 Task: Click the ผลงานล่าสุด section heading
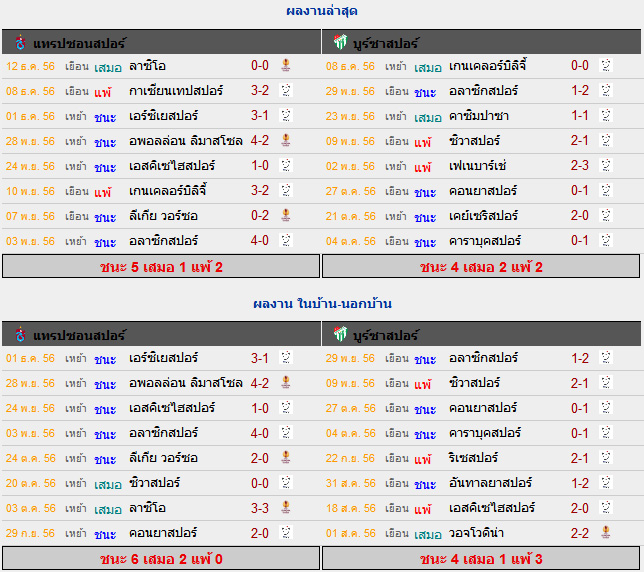click(322, 11)
